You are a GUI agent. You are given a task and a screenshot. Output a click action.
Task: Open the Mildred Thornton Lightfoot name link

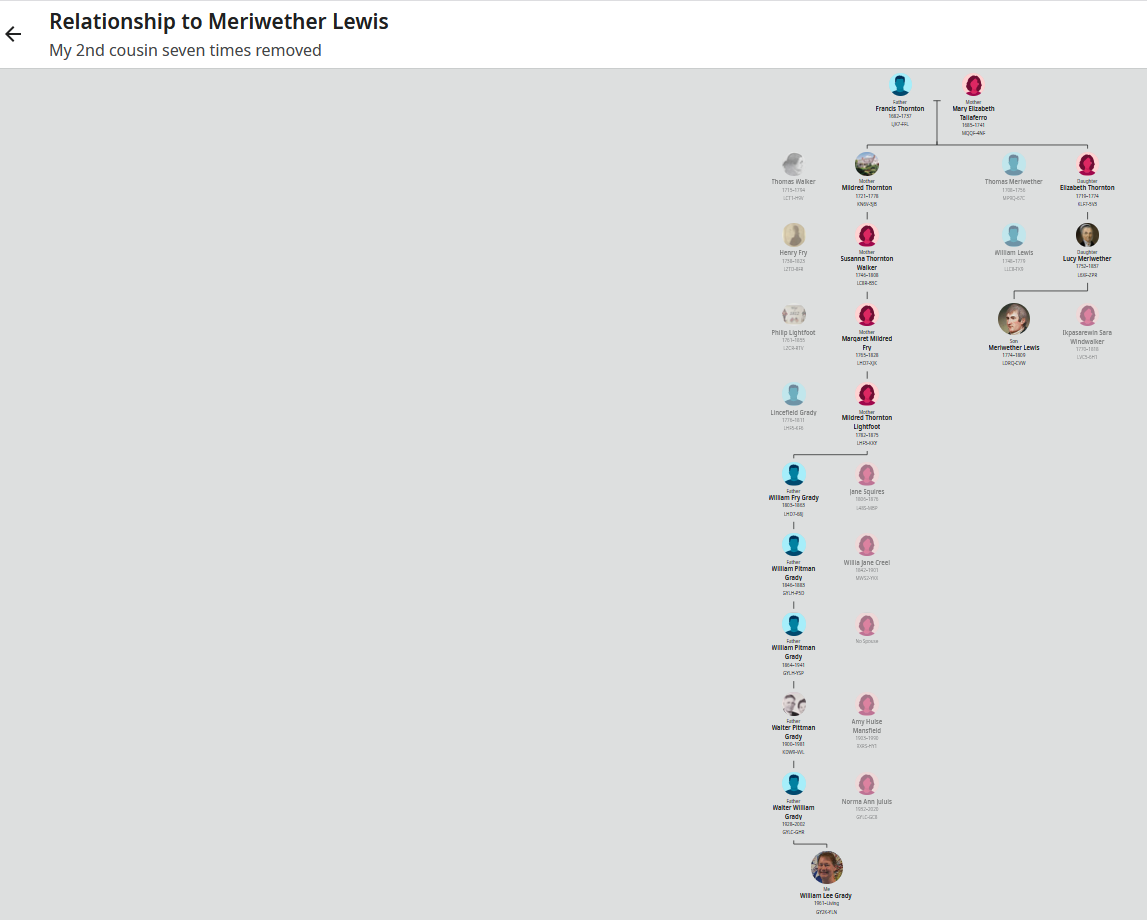click(x=867, y=422)
